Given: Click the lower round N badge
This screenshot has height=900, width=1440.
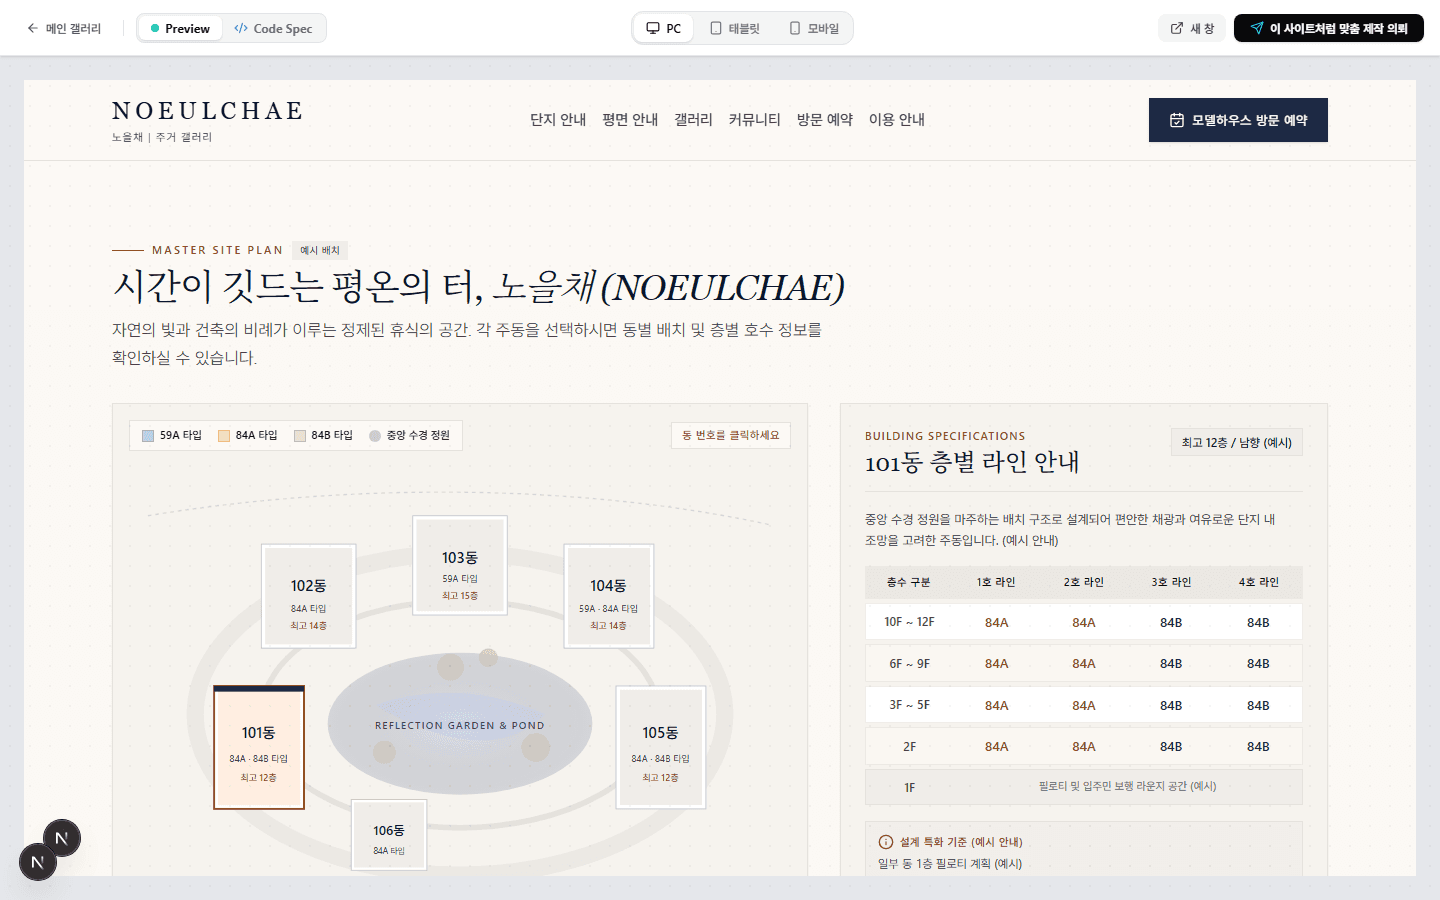Looking at the screenshot, I should coord(38,862).
